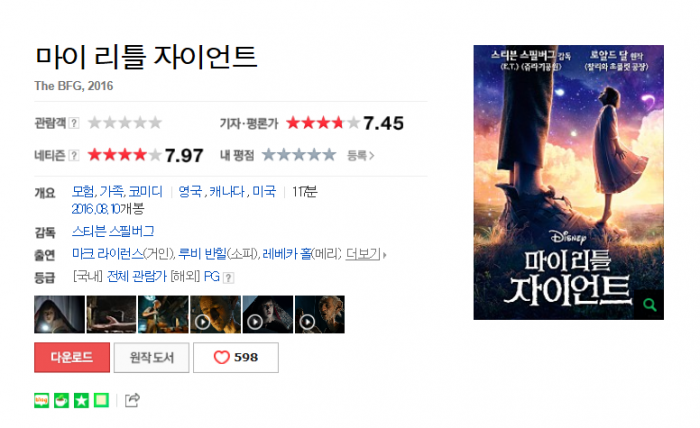The image size is (700, 428).
Task: Open the 모험 genre link
Action: tap(83, 191)
